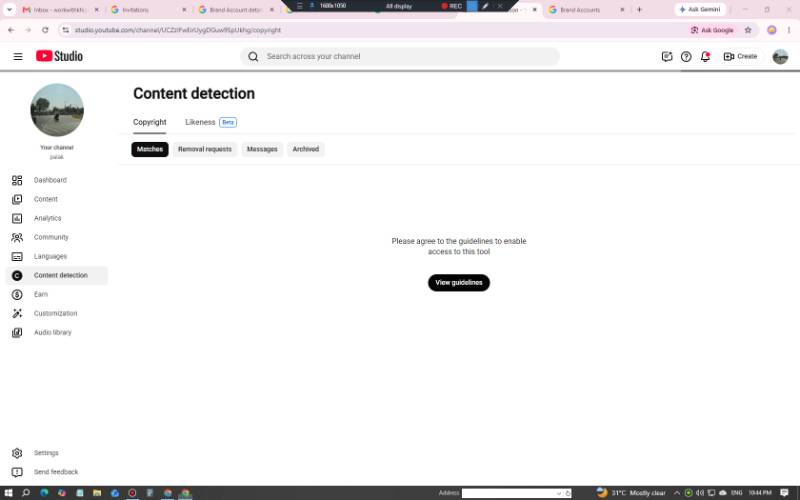Click the View guidelines button
800x500 pixels.
tap(459, 283)
